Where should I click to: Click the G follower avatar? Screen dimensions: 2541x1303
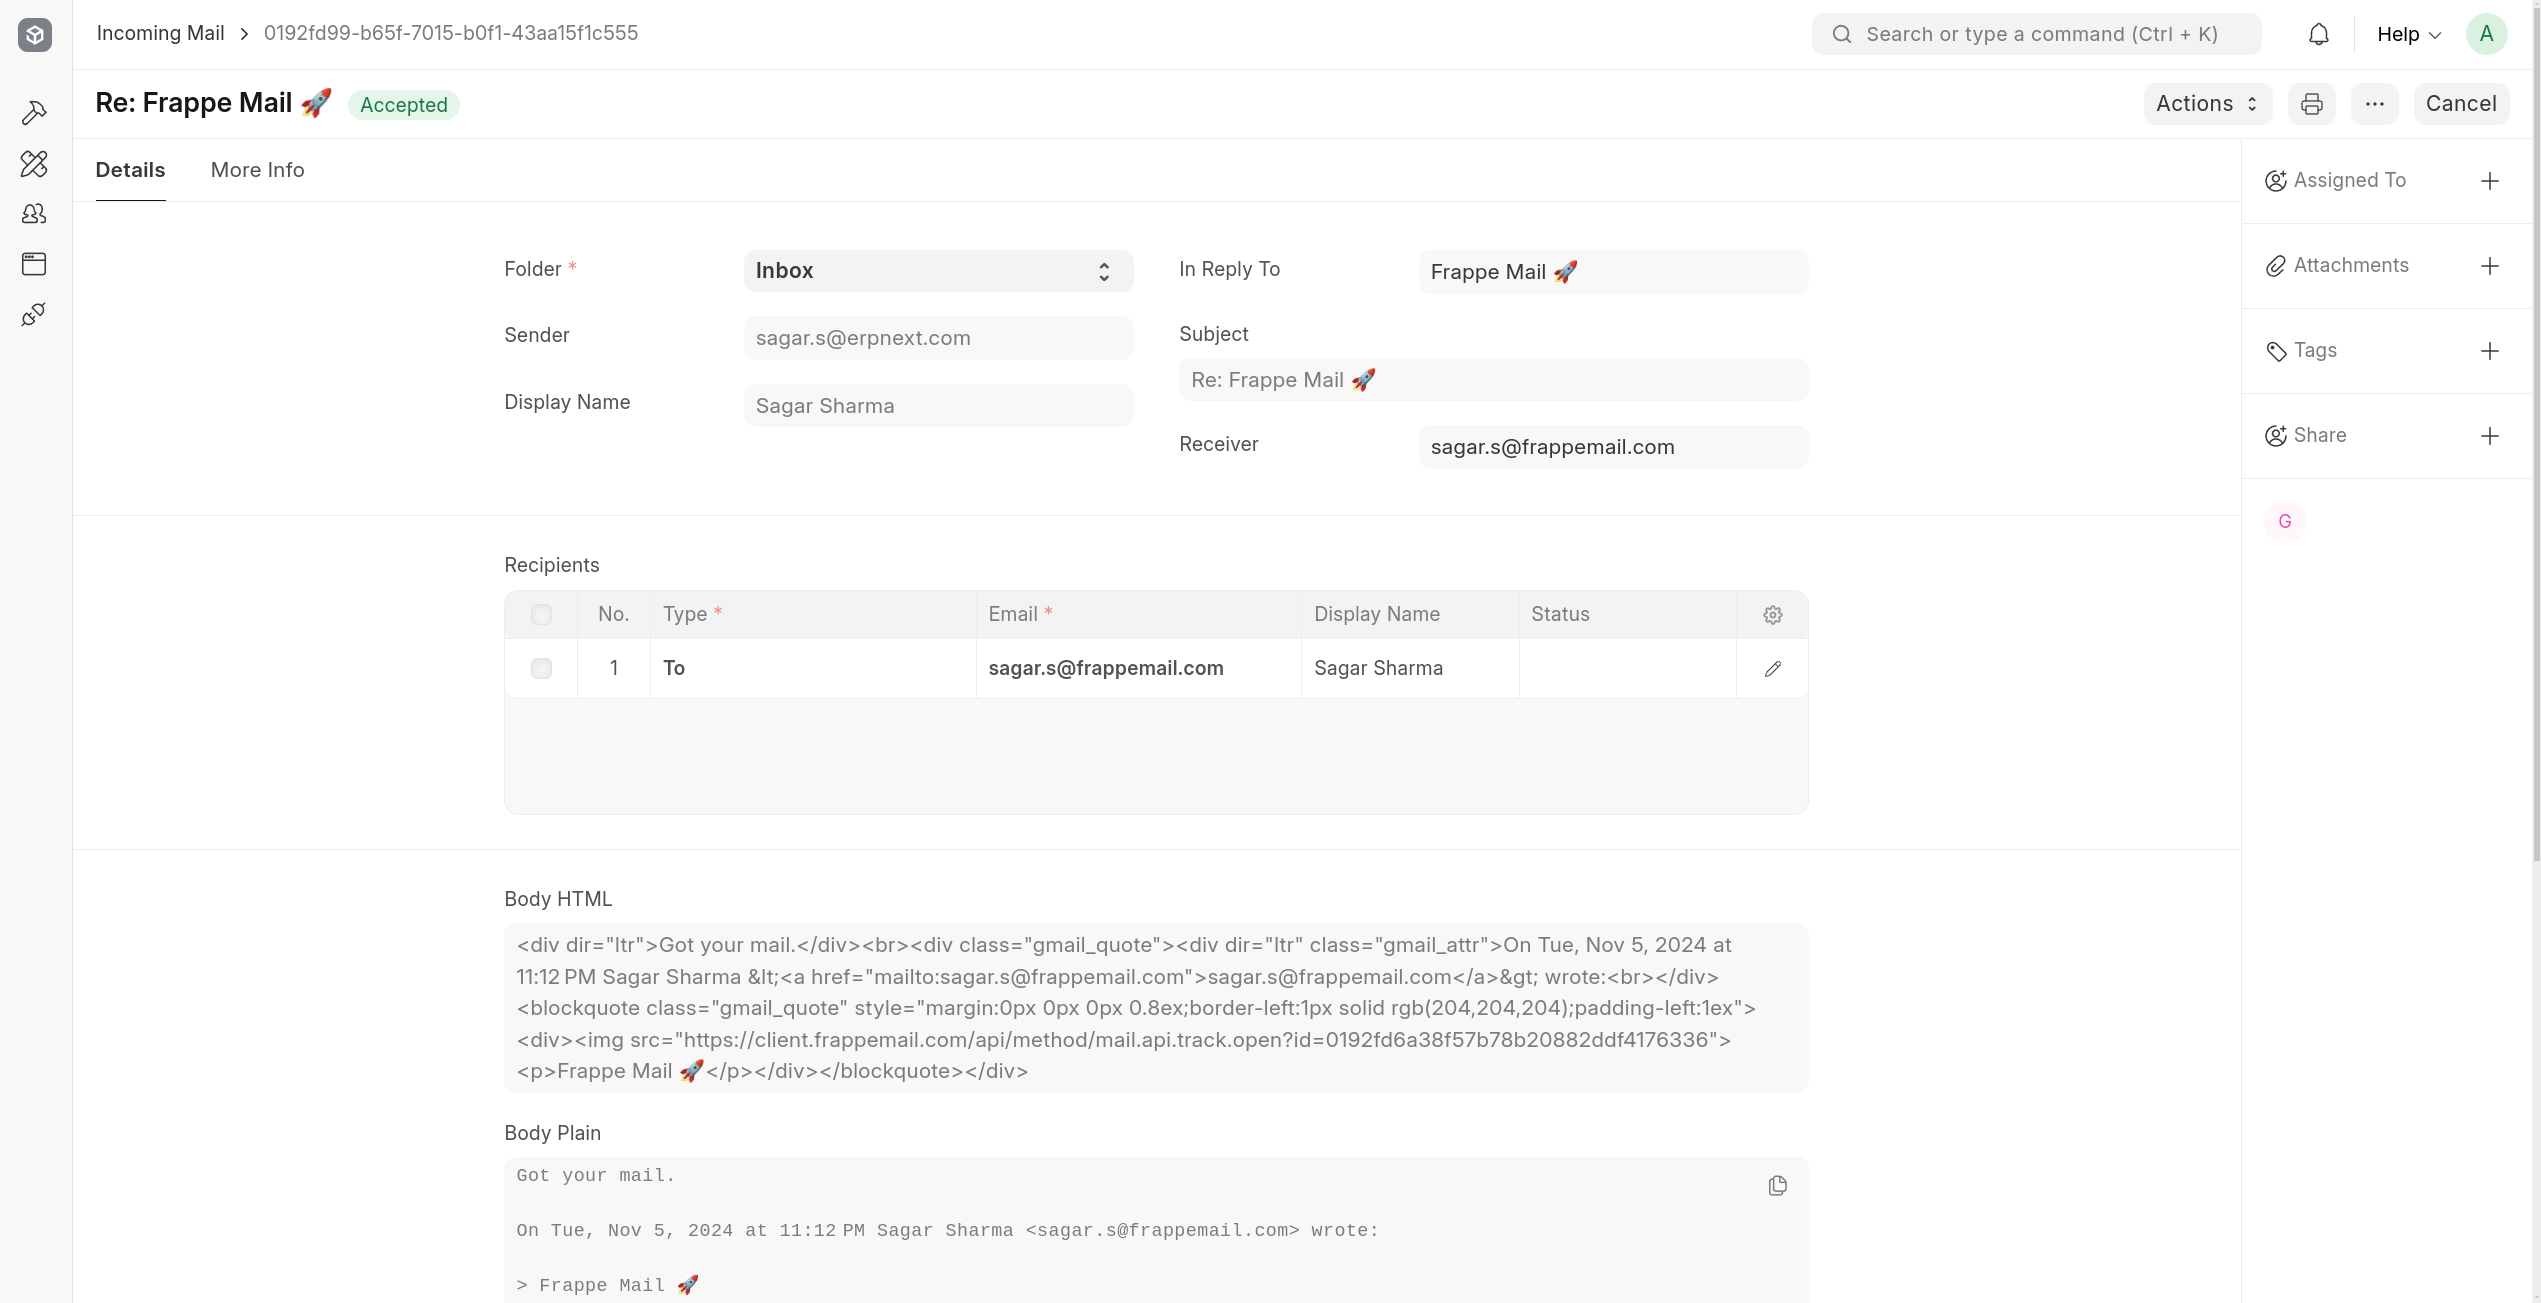(2284, 522)
